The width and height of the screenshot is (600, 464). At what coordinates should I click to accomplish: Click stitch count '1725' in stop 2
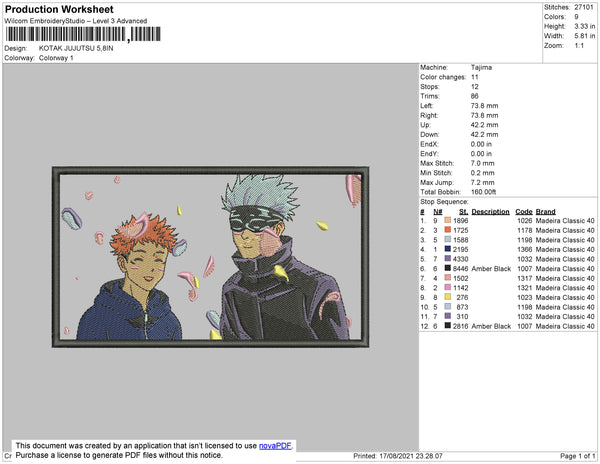click(461, 230)
